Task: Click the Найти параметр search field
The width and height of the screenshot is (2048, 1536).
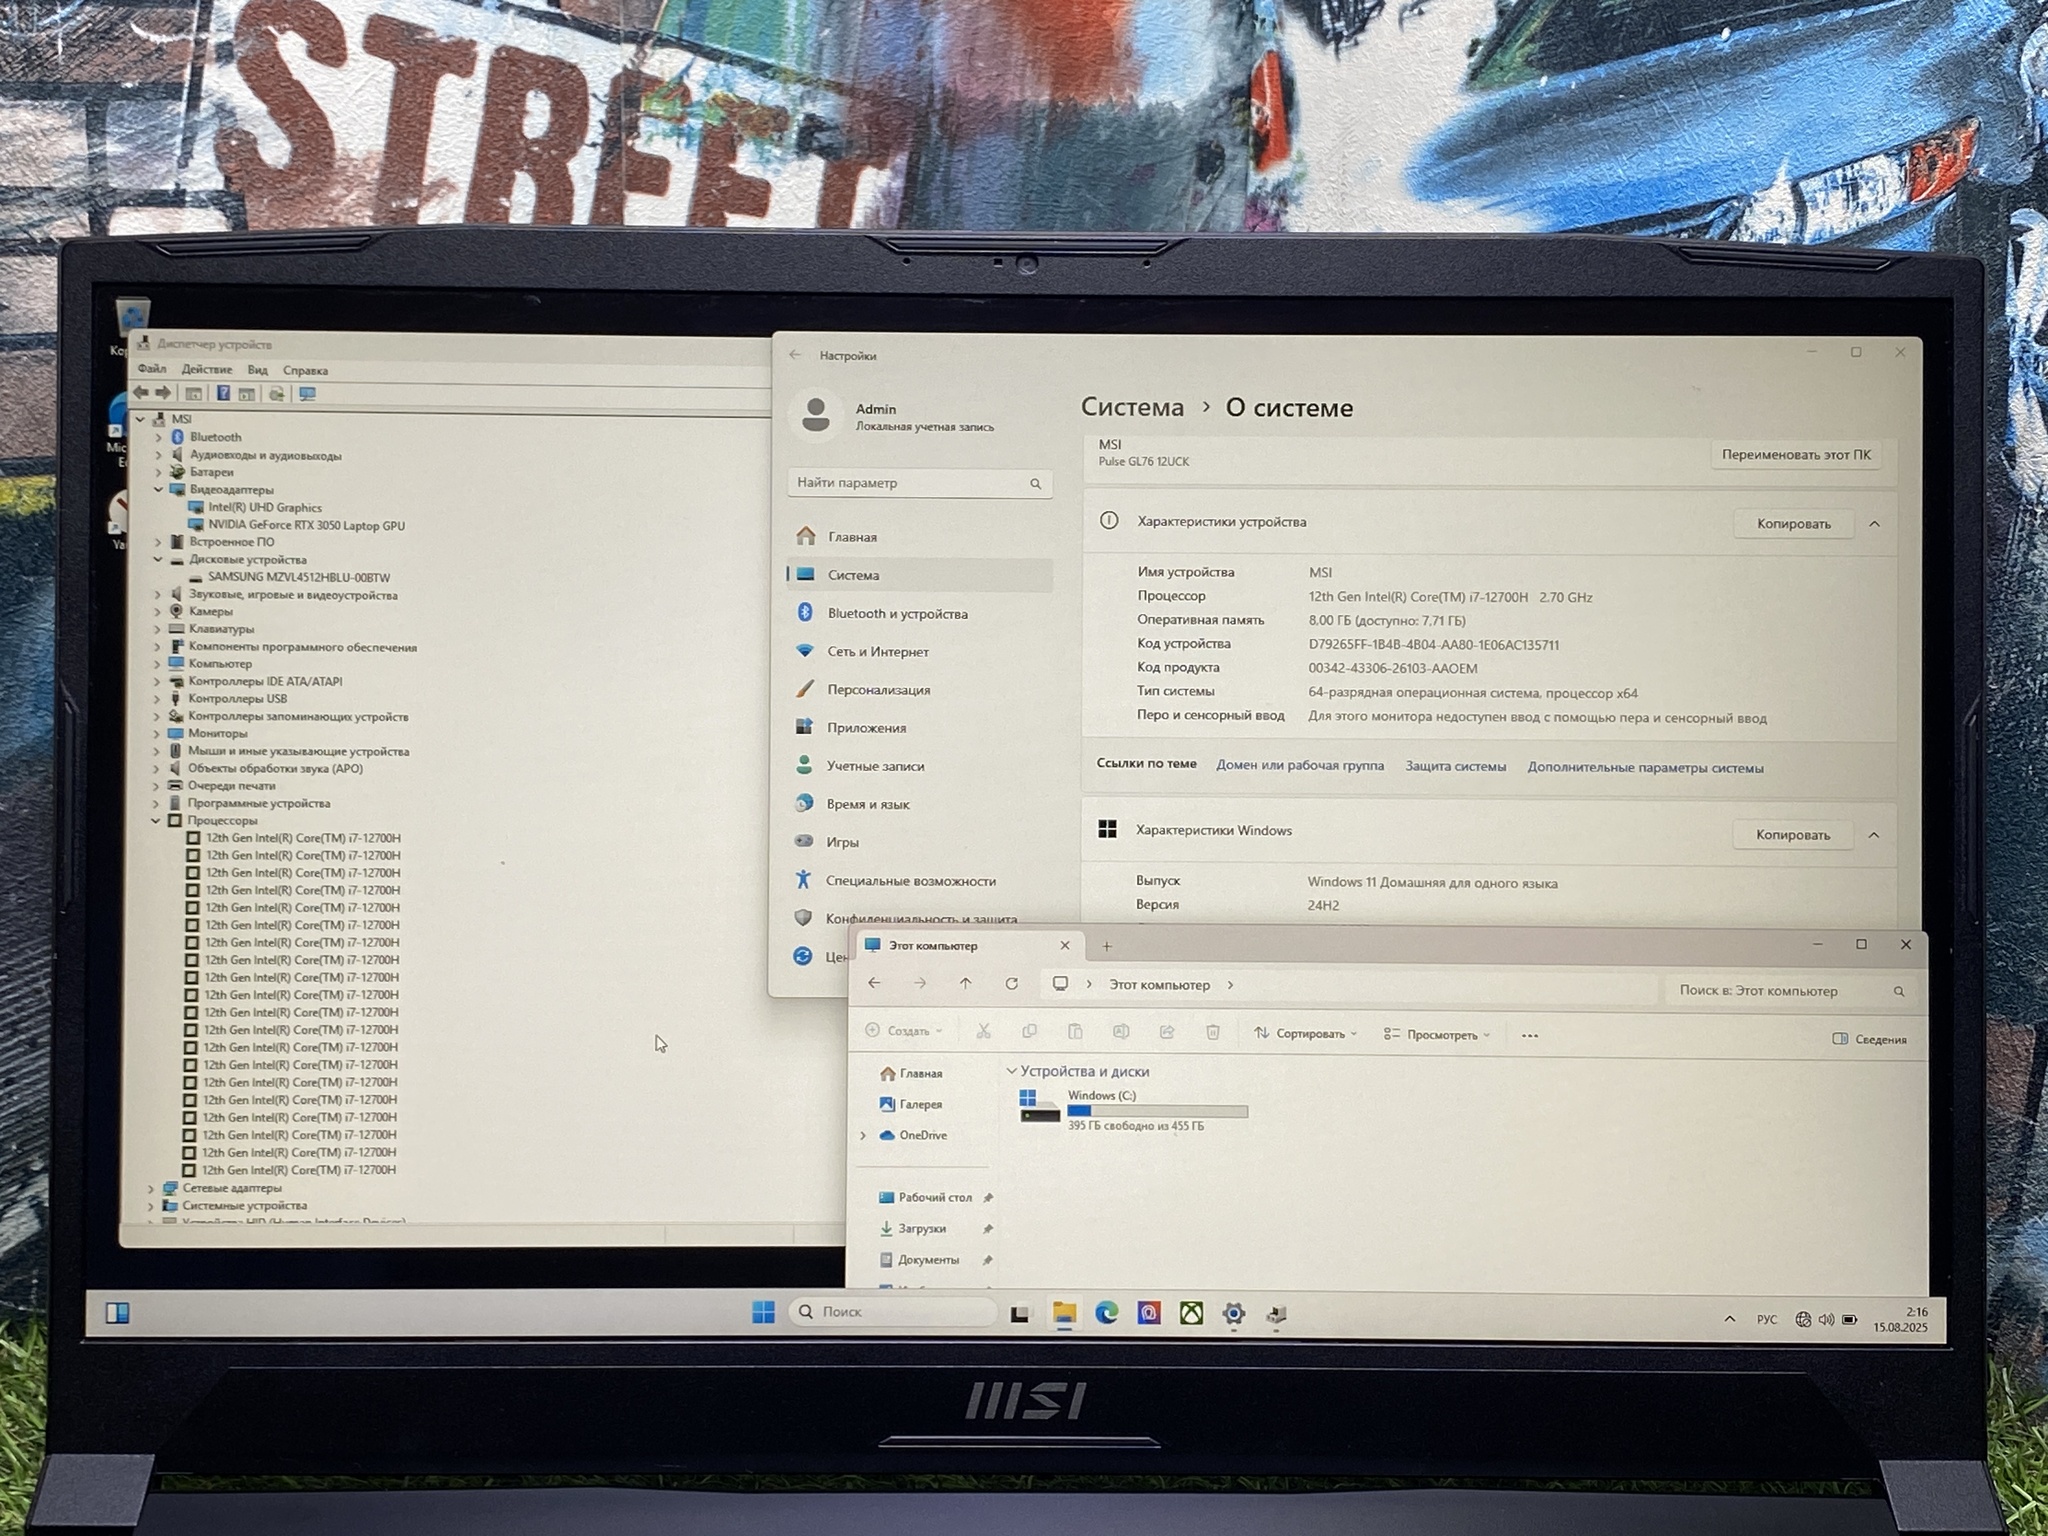Action: click(908, 483)
